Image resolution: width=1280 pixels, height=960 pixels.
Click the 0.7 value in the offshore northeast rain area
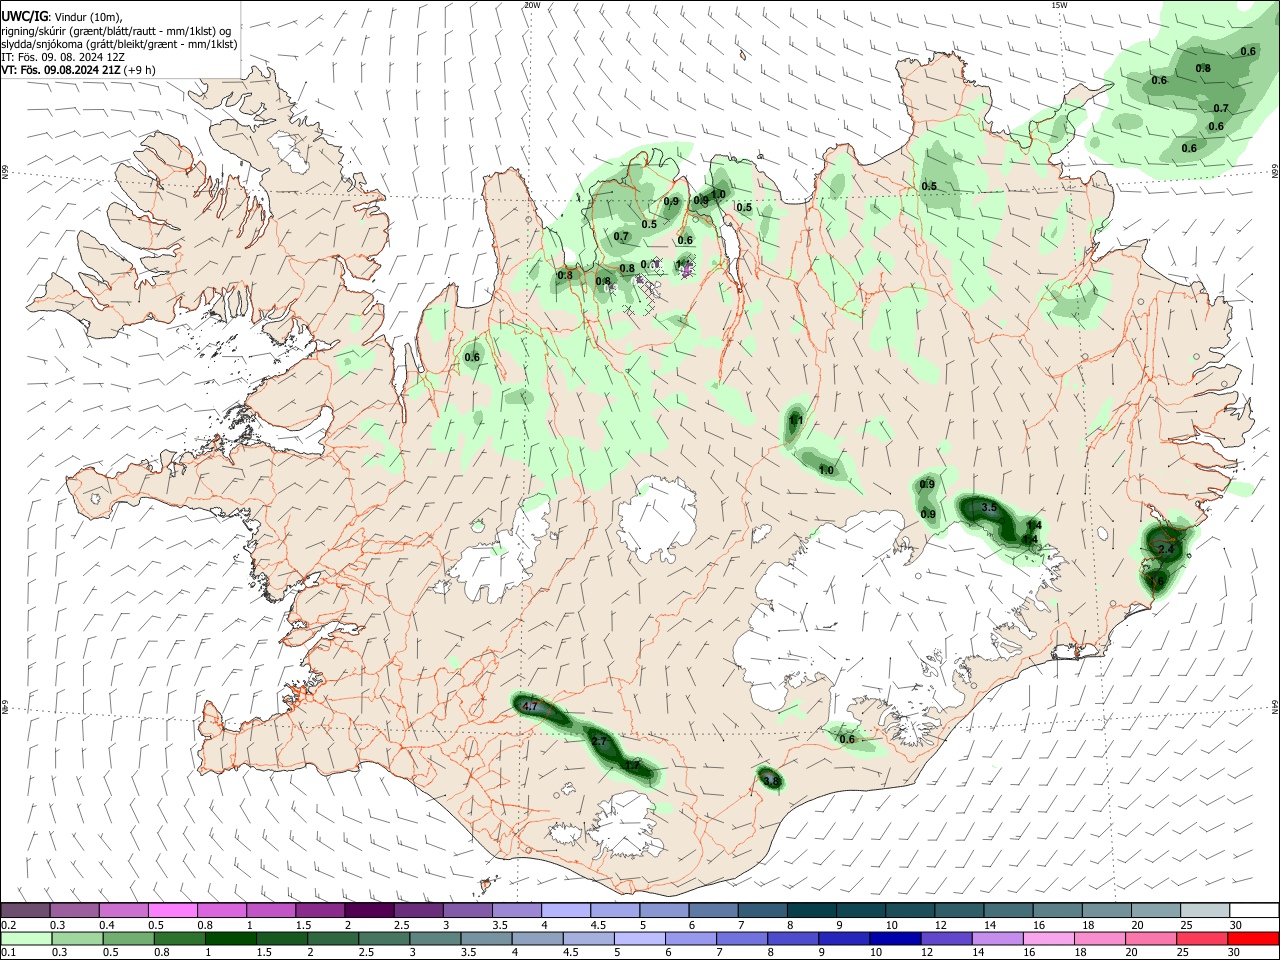(1221, 108)
